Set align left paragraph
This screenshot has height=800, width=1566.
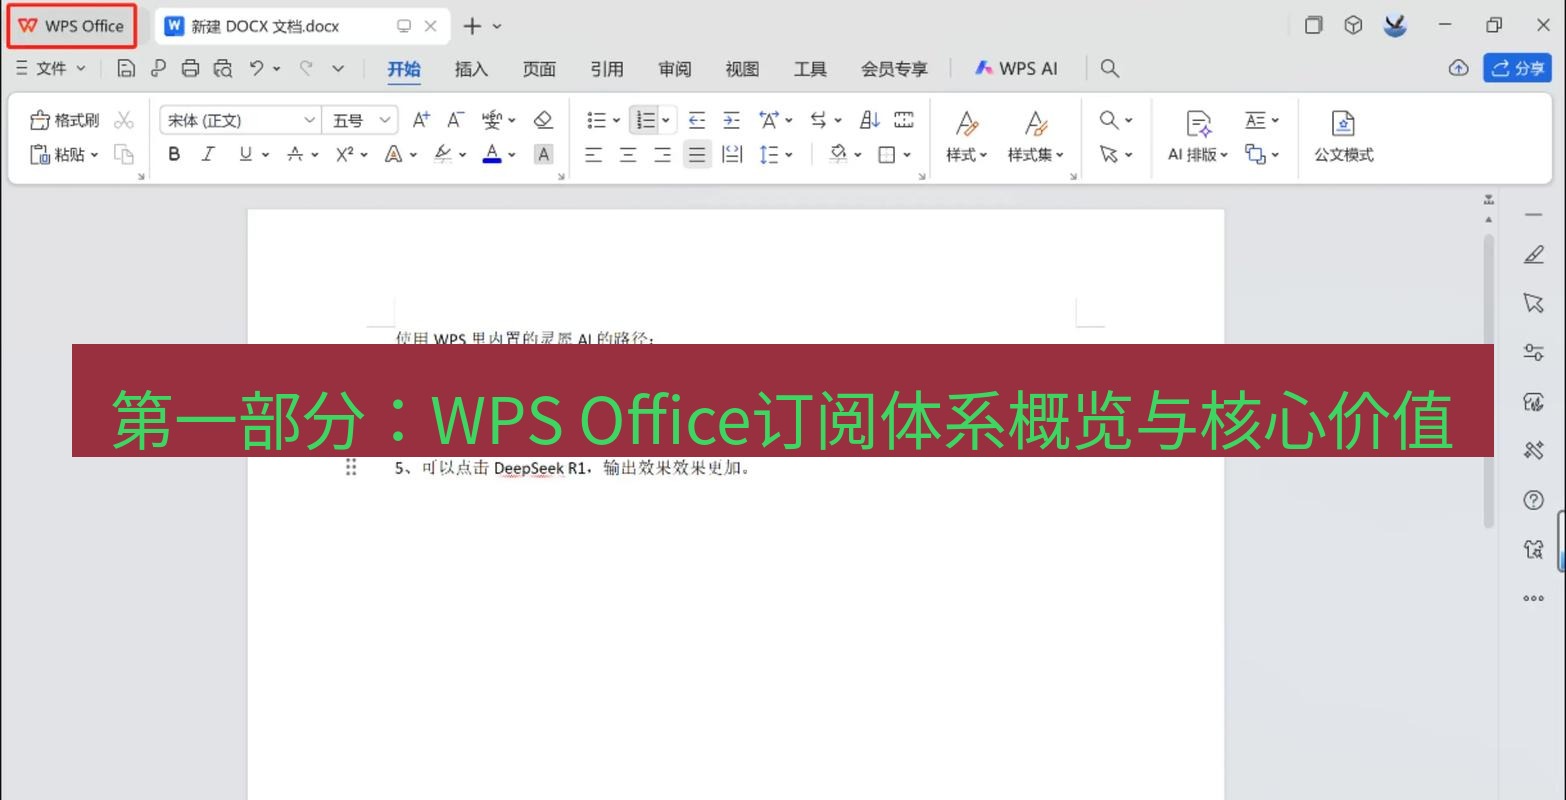point(594,154)
